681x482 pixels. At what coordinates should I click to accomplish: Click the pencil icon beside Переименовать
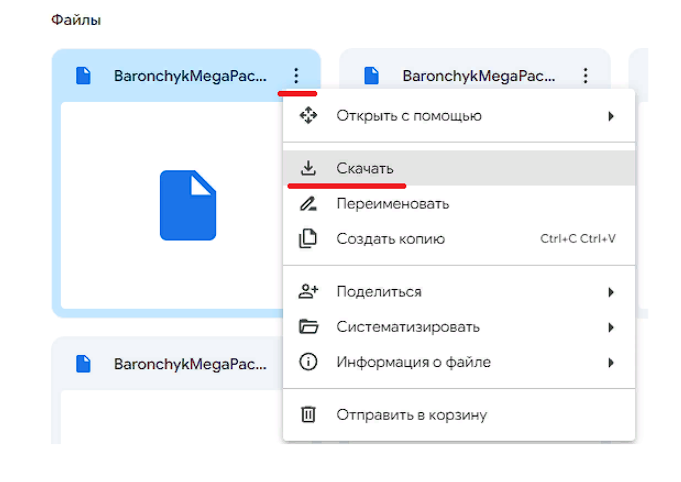308,204
